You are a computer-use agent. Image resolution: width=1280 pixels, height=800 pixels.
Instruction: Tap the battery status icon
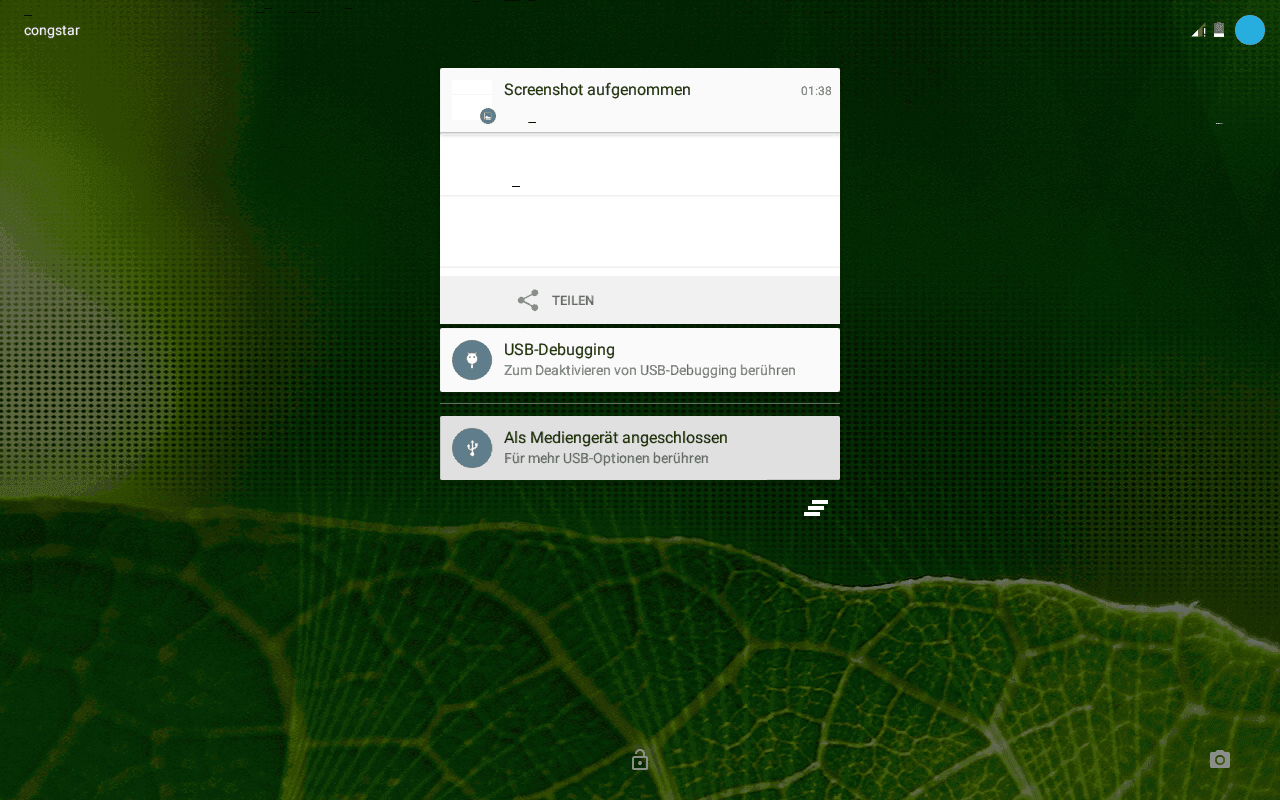click(x=1219, y=30)
